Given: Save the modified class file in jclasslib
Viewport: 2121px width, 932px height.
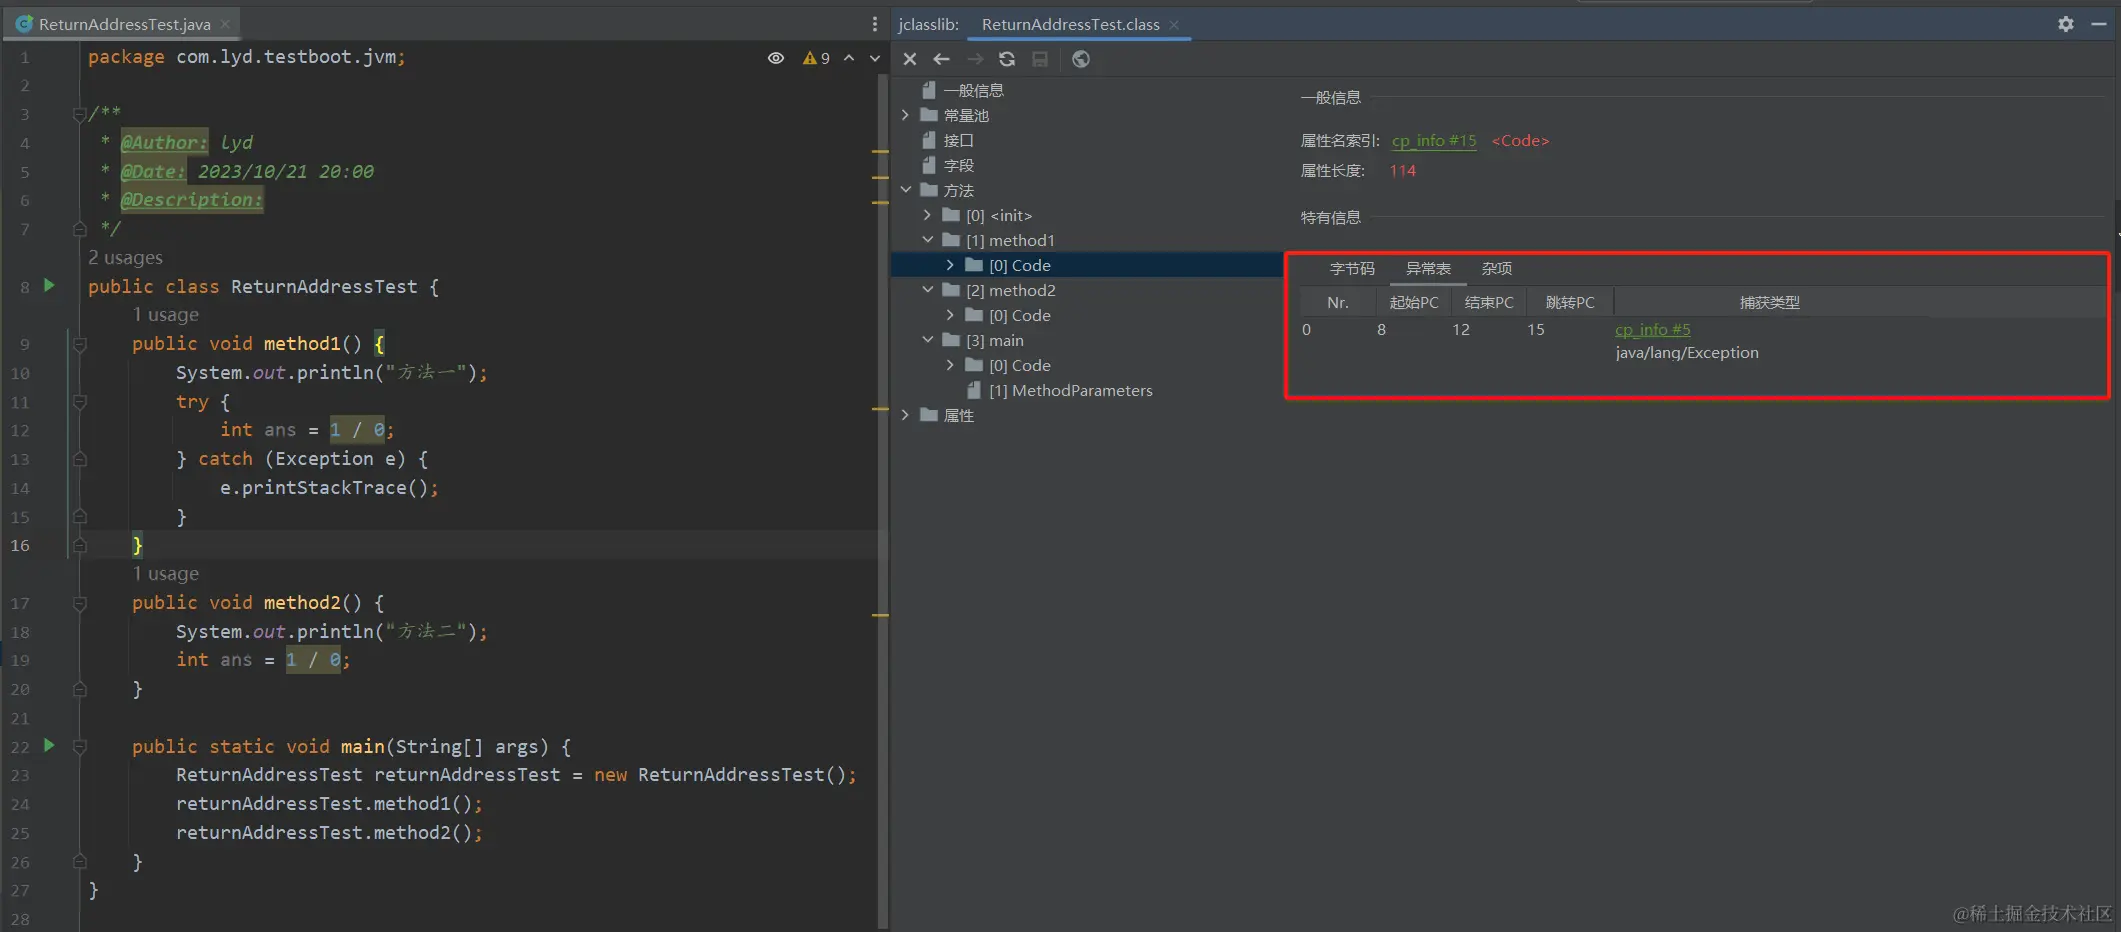Looking at the screenshot, I should tap(1040, 59).
